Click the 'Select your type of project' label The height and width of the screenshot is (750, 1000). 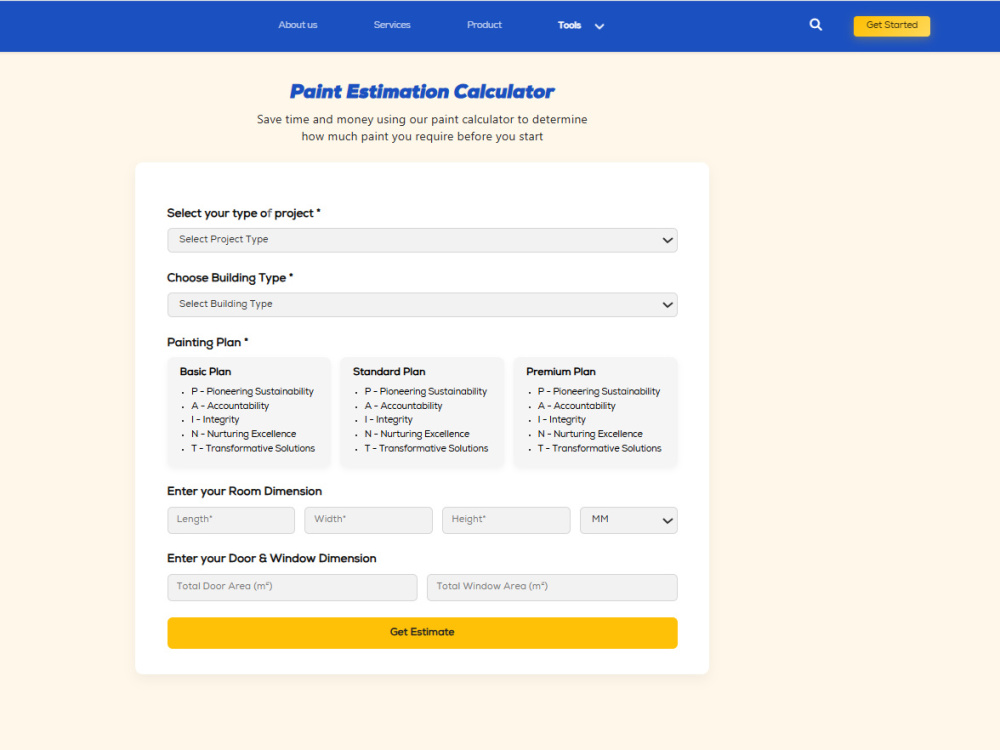(244, 213)
